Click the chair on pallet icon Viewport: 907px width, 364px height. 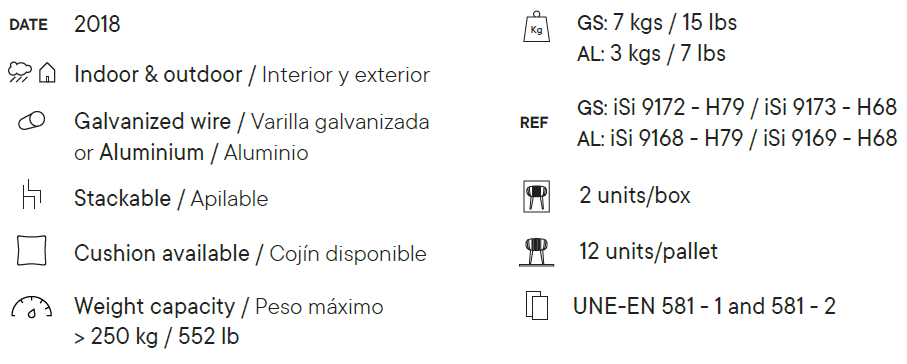537,252
